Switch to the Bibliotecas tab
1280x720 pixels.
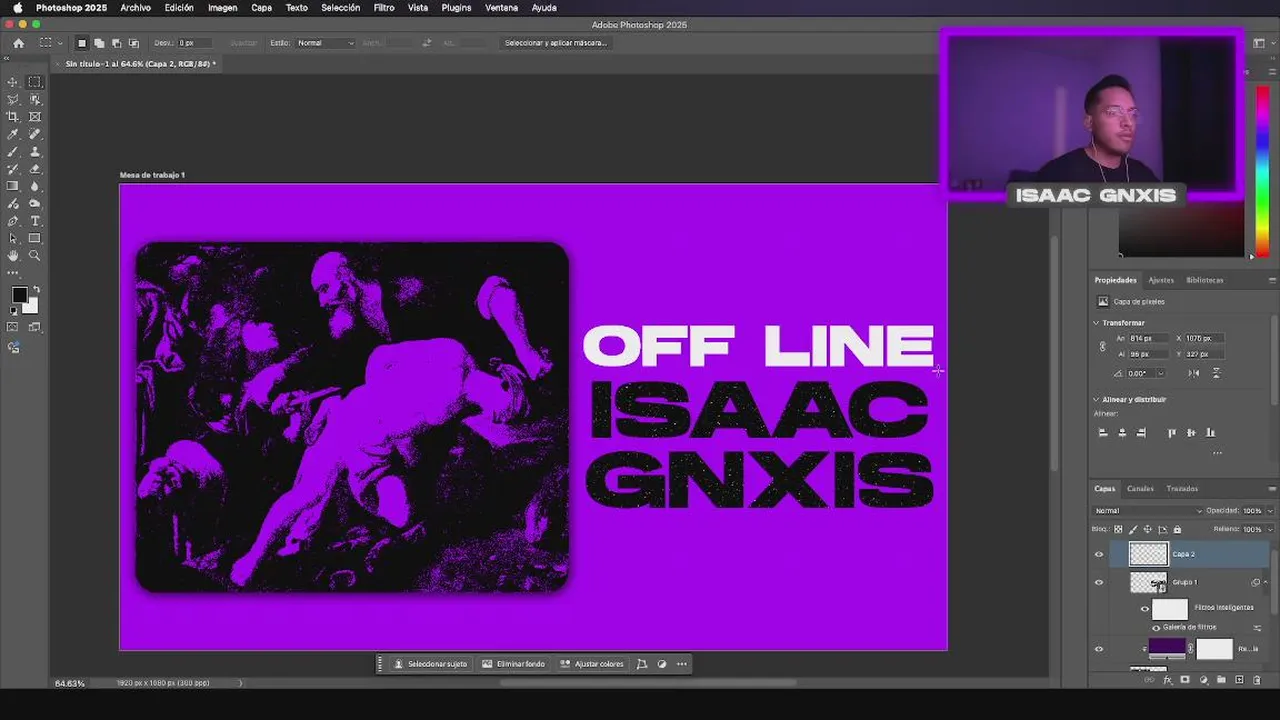[1205, 280]
